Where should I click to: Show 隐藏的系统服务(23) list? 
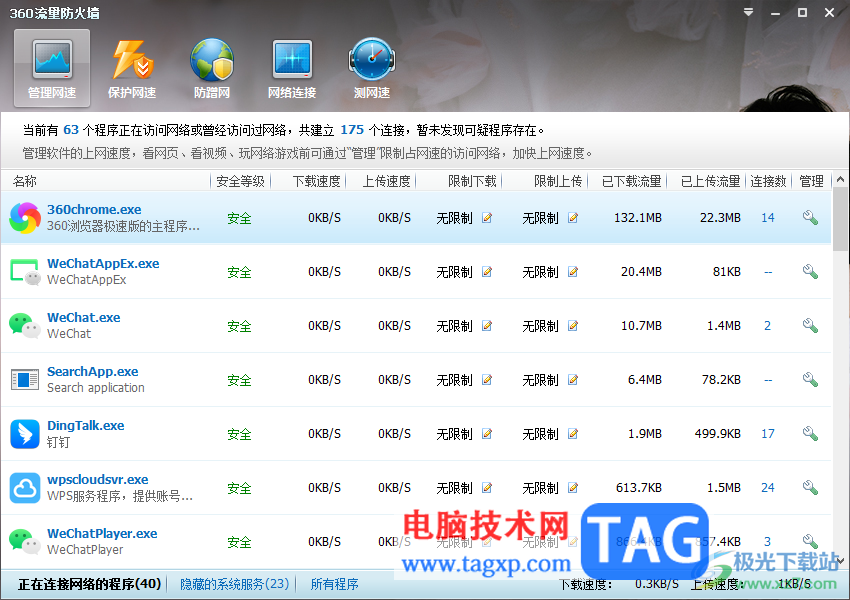click(x=234, y=584)
